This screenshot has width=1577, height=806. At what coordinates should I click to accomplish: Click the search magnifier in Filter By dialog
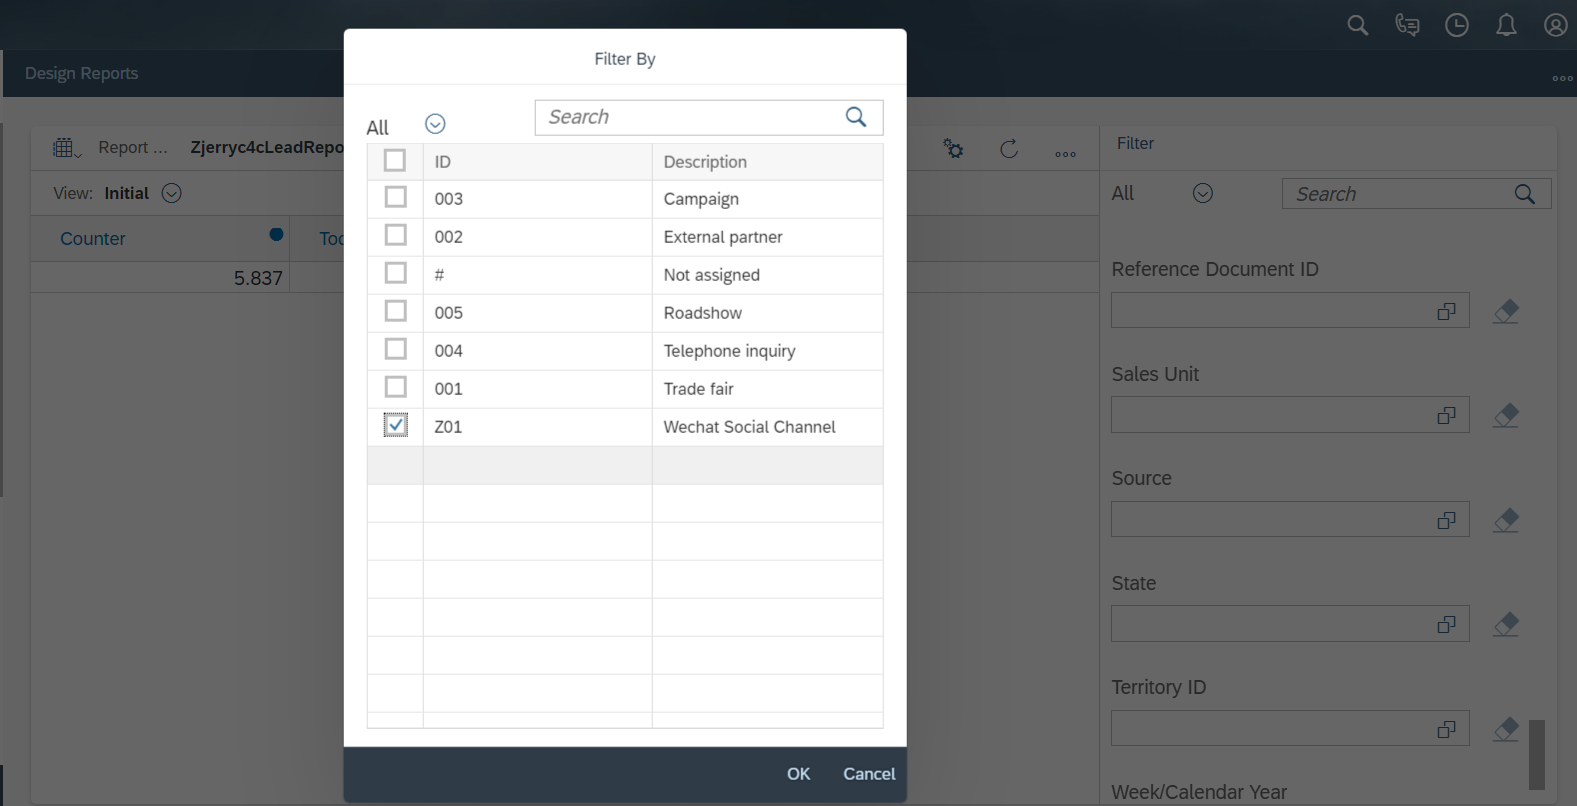coord(856,117)
